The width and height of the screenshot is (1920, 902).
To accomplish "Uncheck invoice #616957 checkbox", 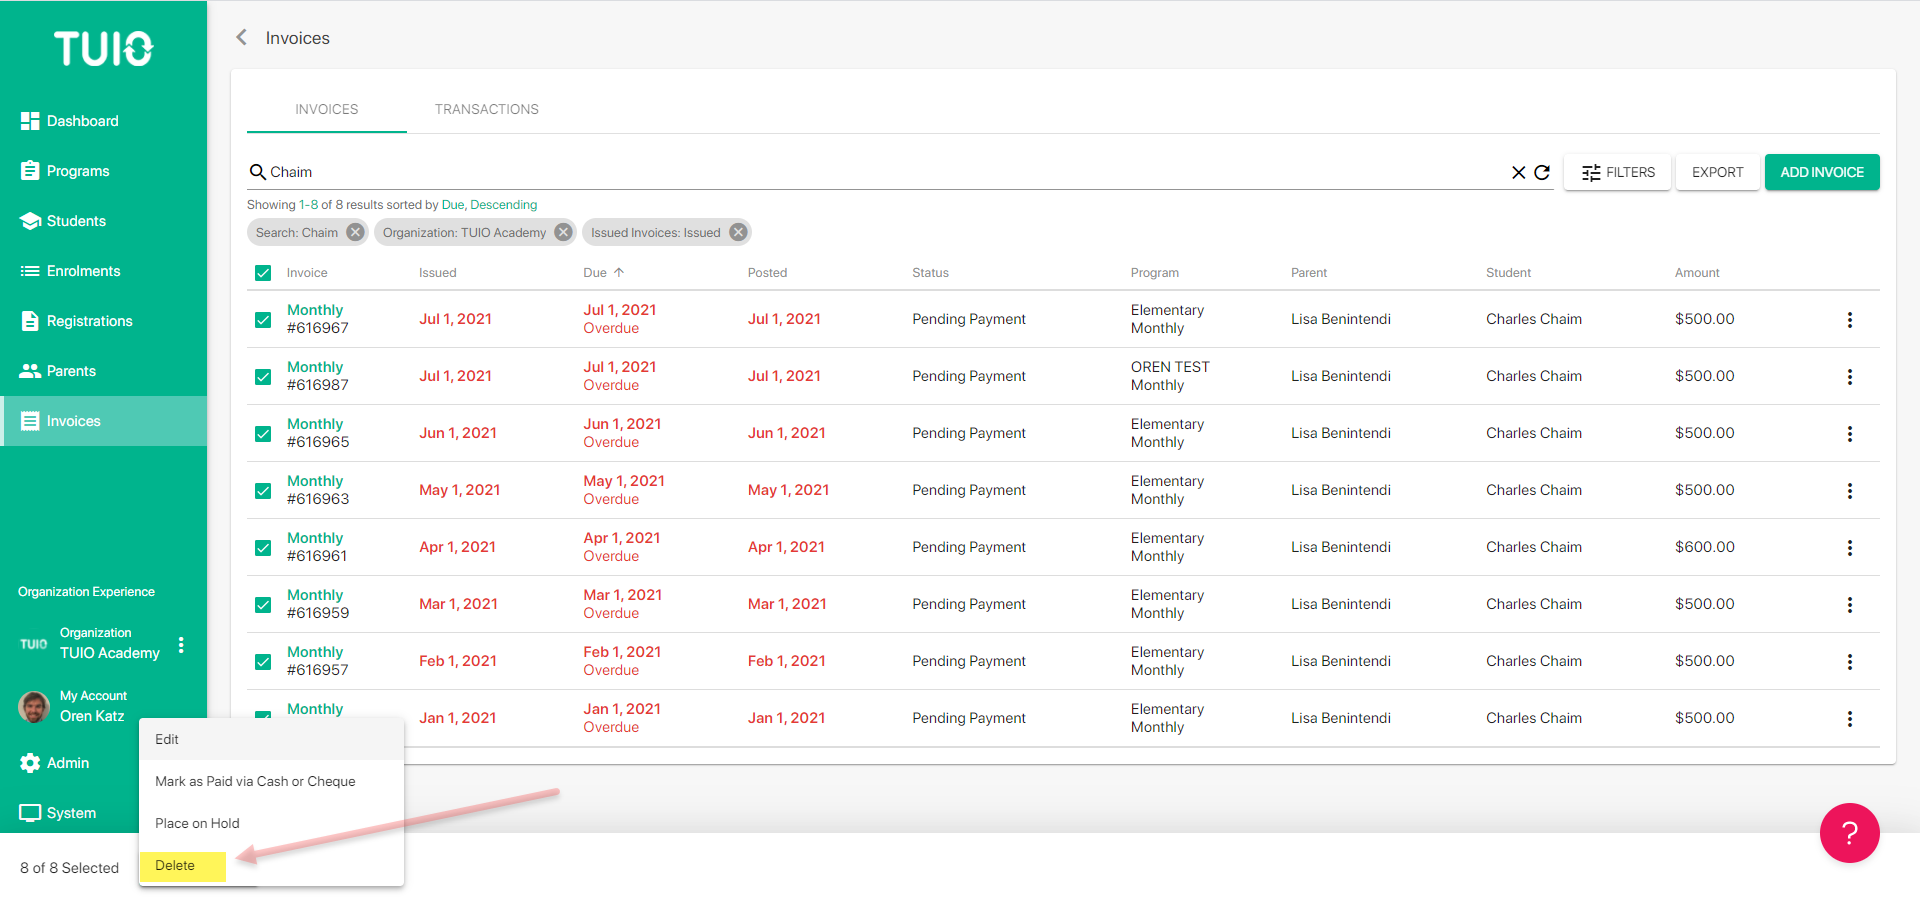I will [263, 662].
